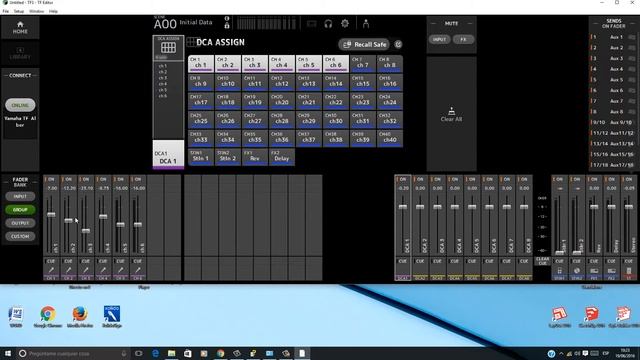Click the ch 2 fader knob

click(68, 220)
